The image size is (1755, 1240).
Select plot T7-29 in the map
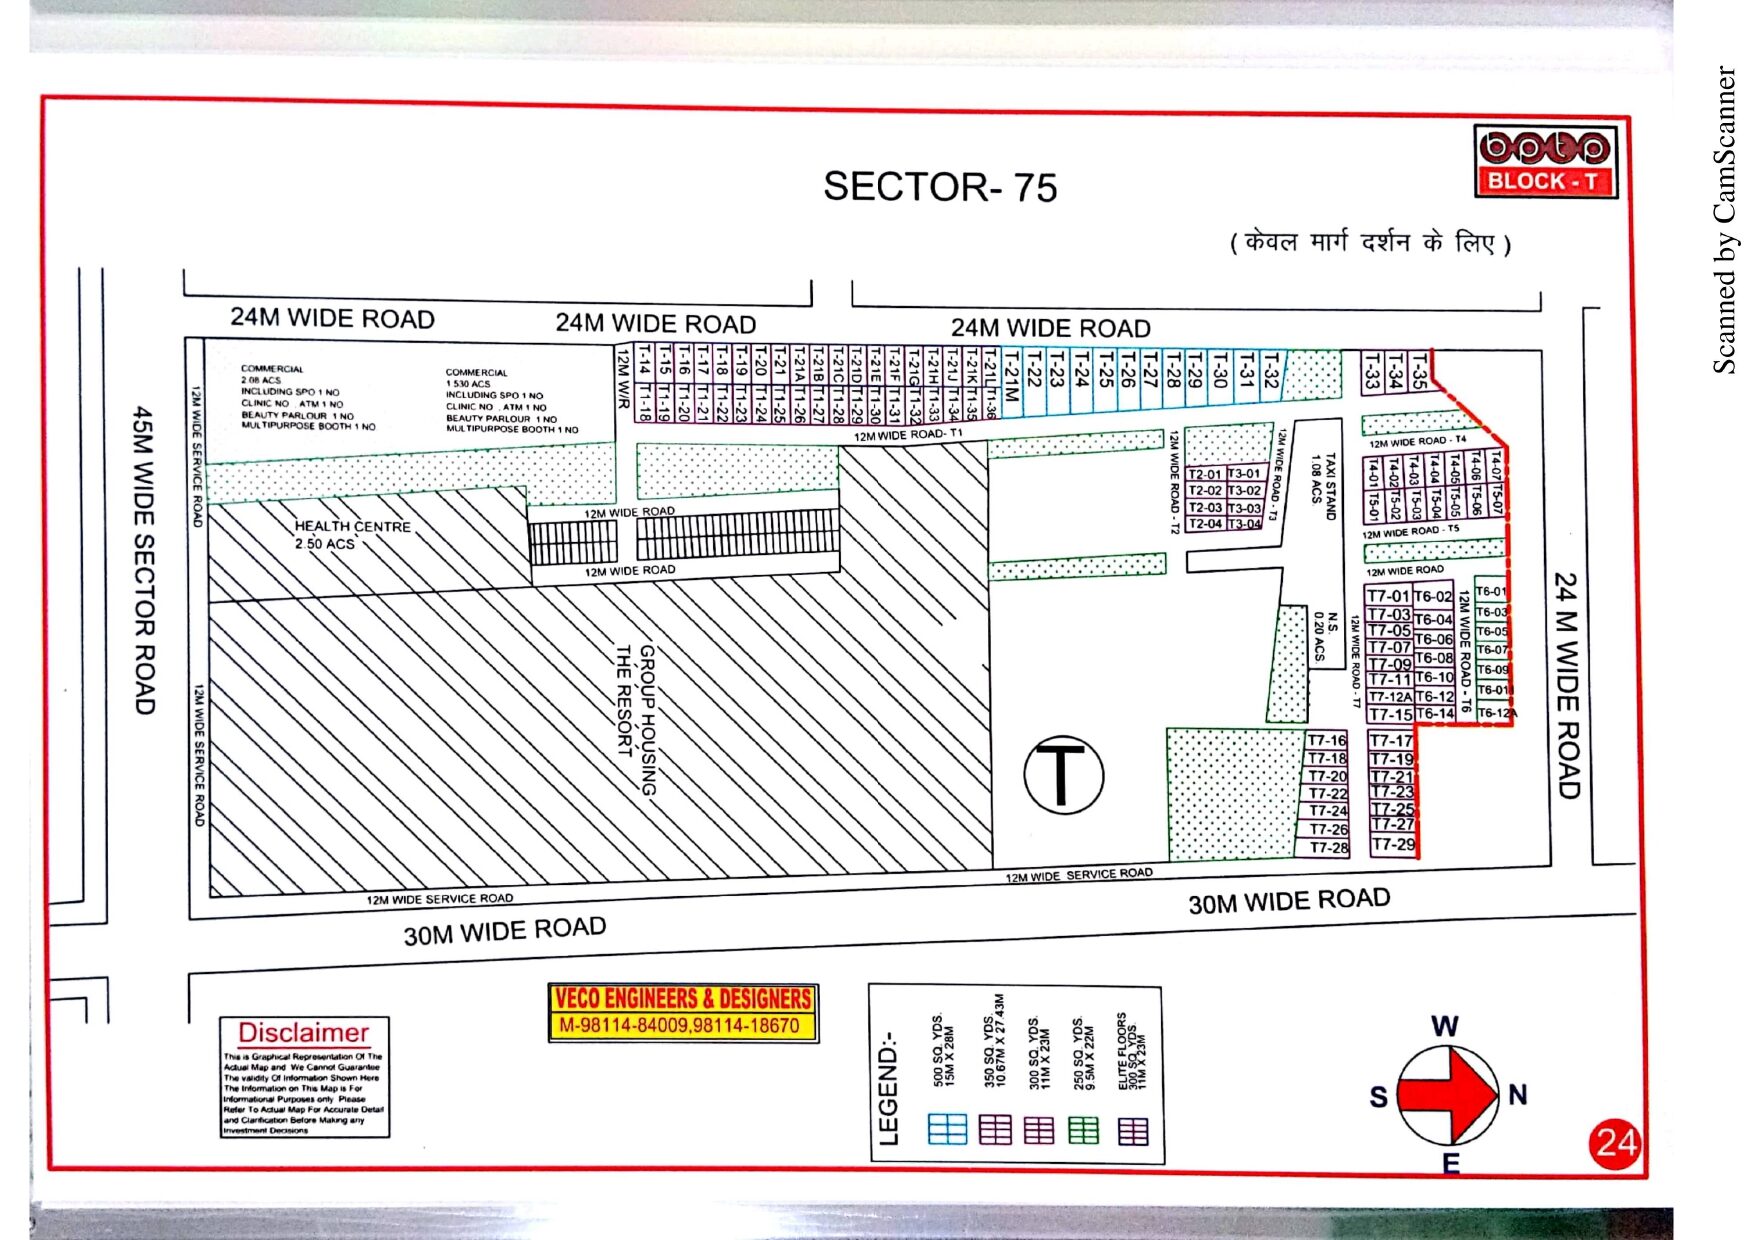(1392, 845)
